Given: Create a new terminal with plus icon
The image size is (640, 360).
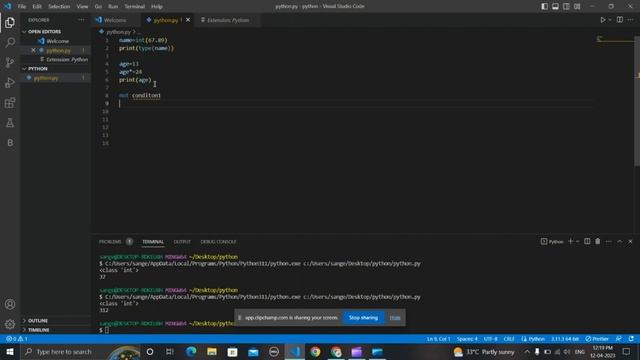Looking at the screenshot, I should (x=571, y=242).
